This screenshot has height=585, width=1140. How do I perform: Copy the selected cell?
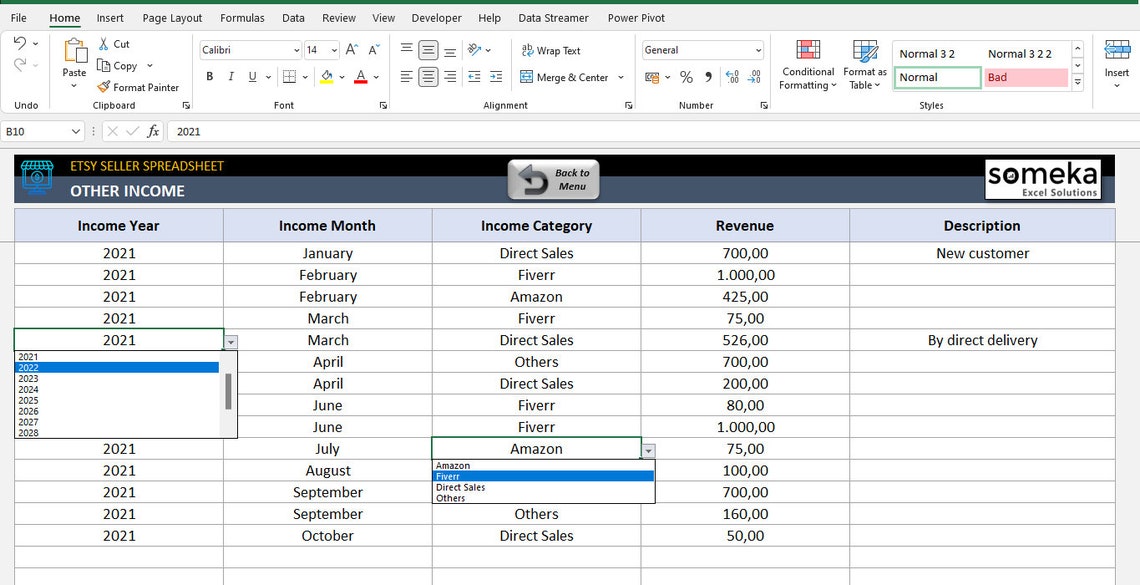115,66
